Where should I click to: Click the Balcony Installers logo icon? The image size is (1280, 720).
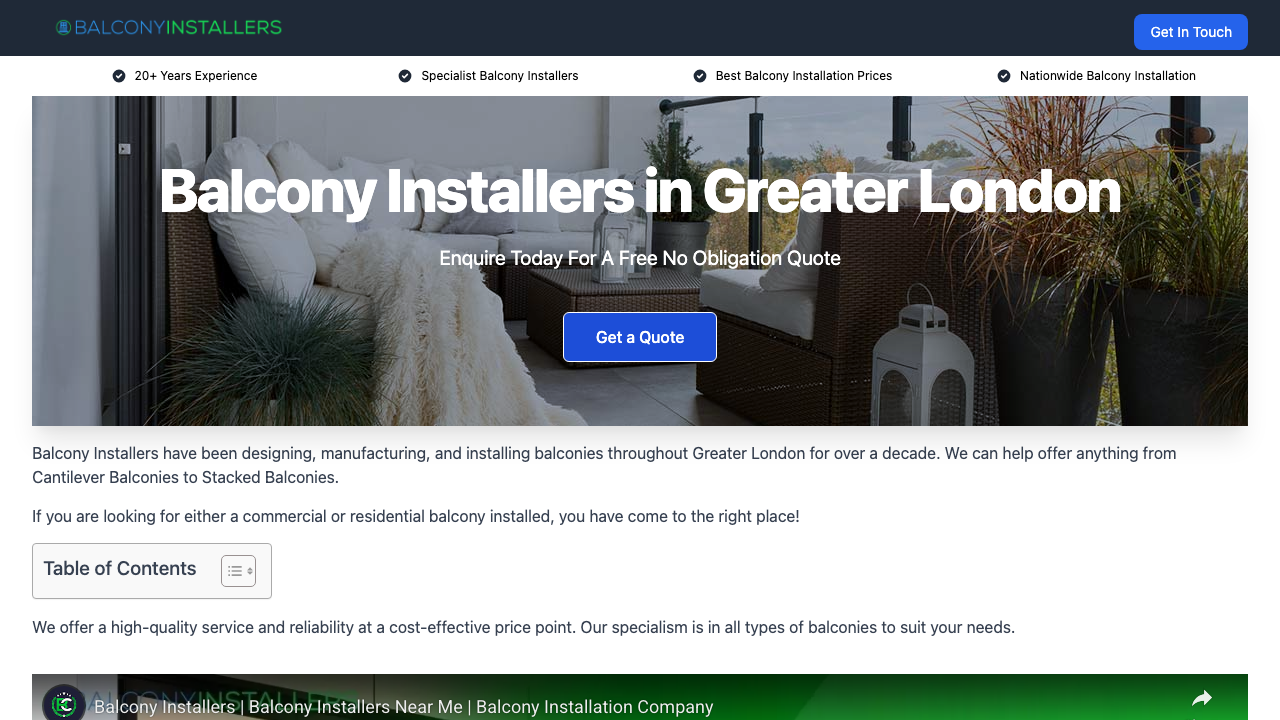click(x=64, y=27)
